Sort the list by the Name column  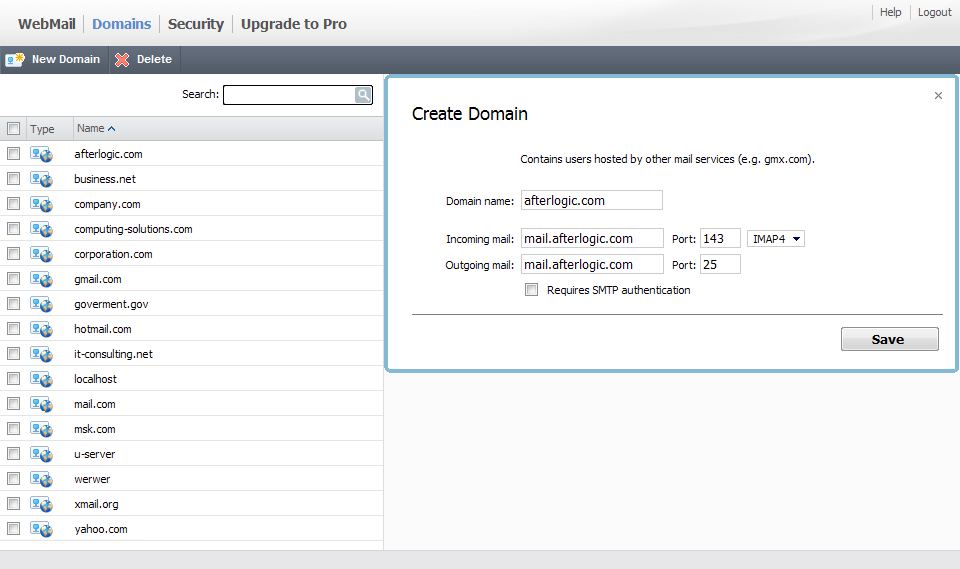(x=96, y=129)
